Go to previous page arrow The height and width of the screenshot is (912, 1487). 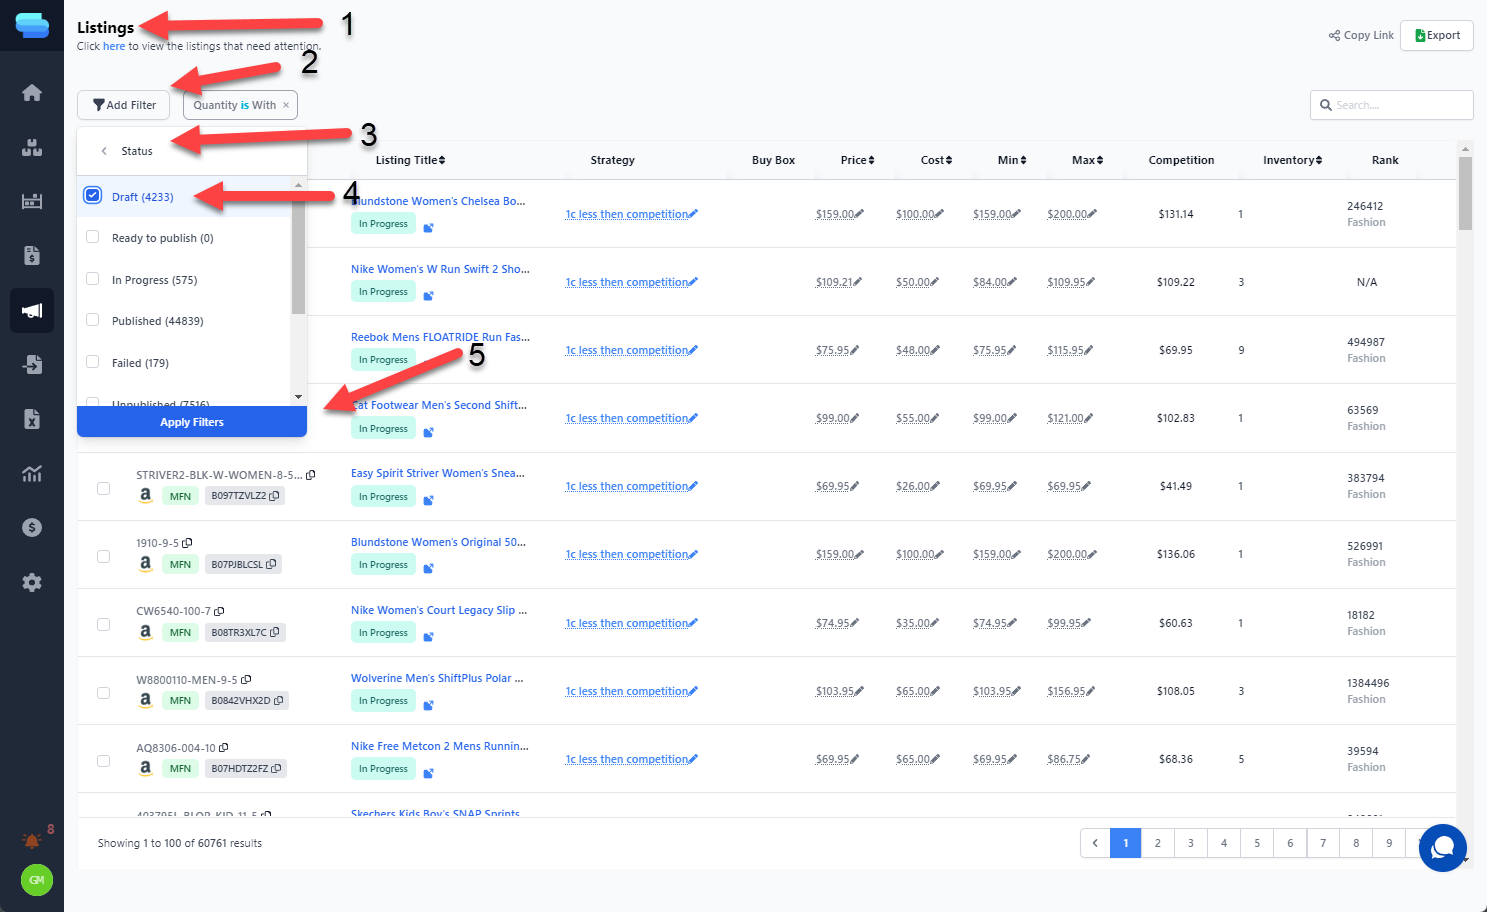(x=1095, y=843)
